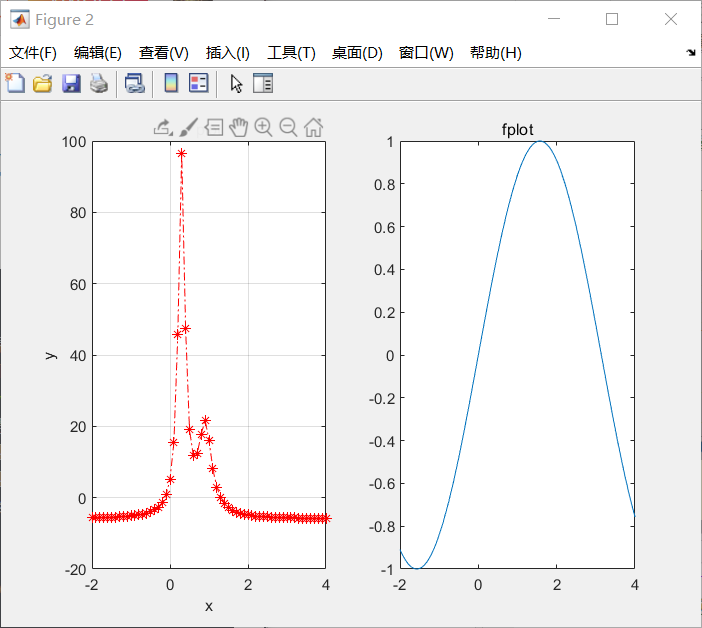
Task: Click the dock figure arrow icon
Action: pyautogui.click(x=691, y=53)
